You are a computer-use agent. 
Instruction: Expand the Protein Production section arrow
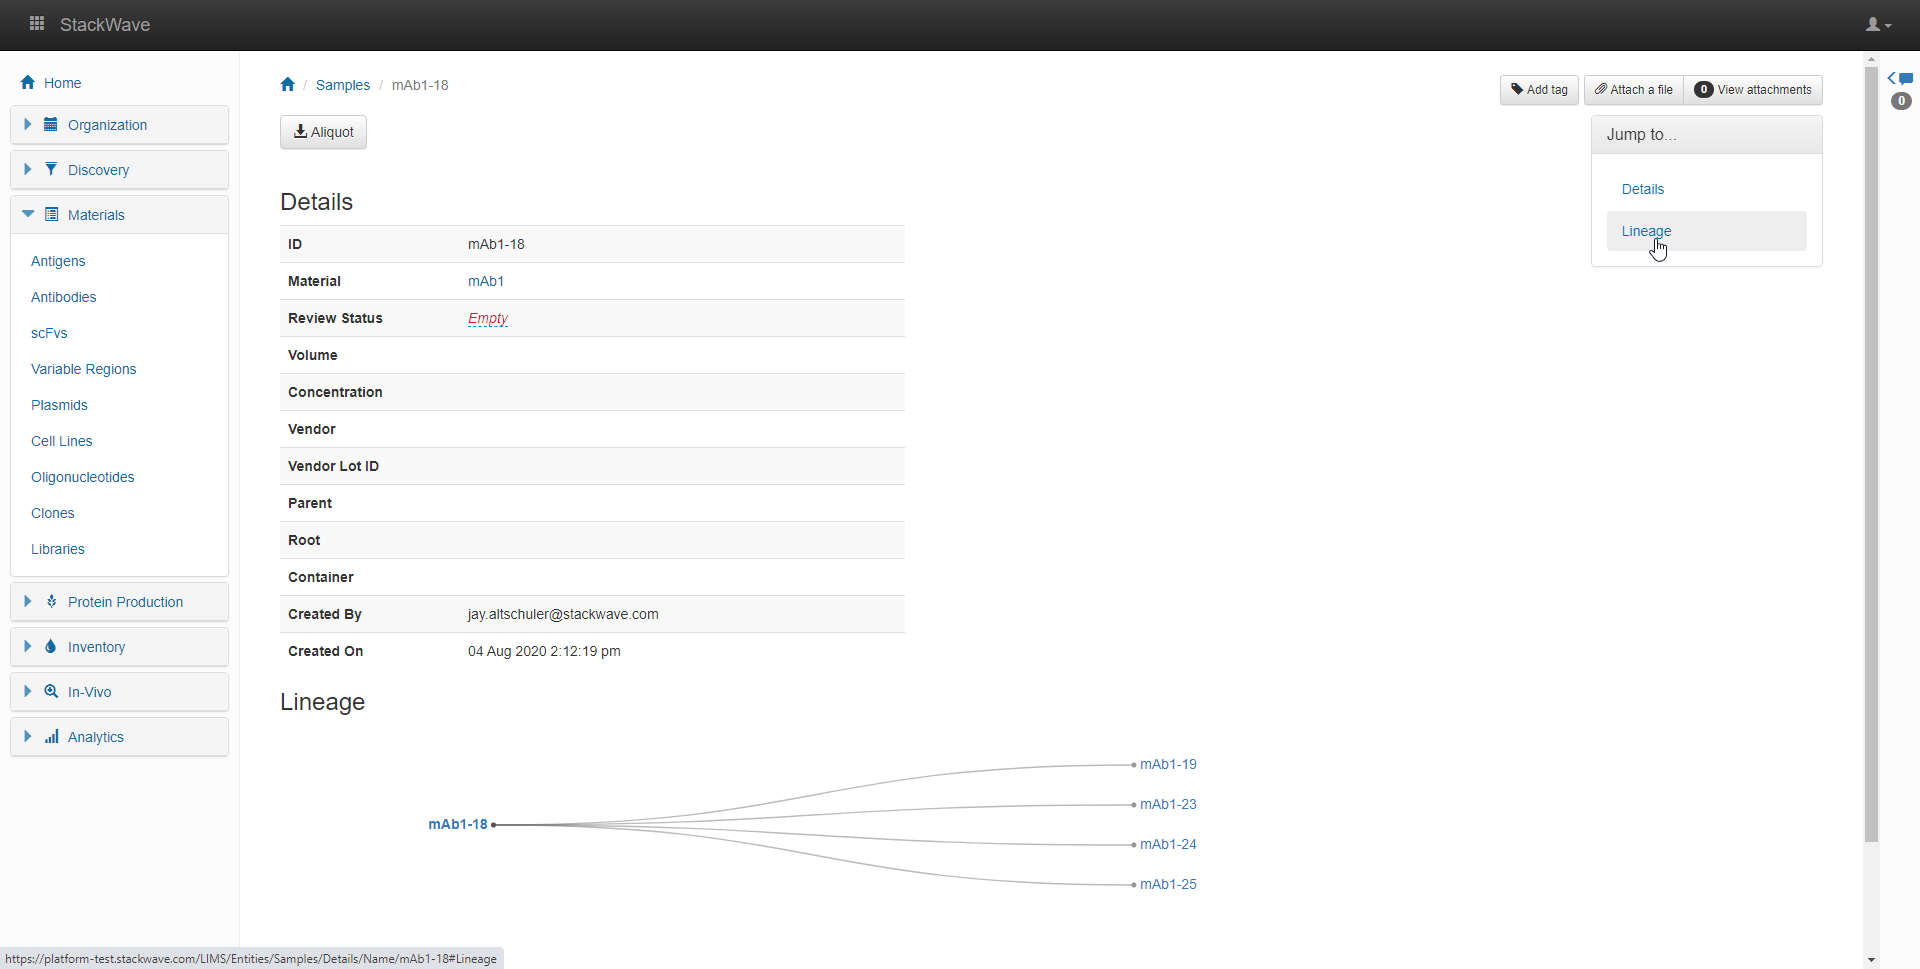coord(28,602)
